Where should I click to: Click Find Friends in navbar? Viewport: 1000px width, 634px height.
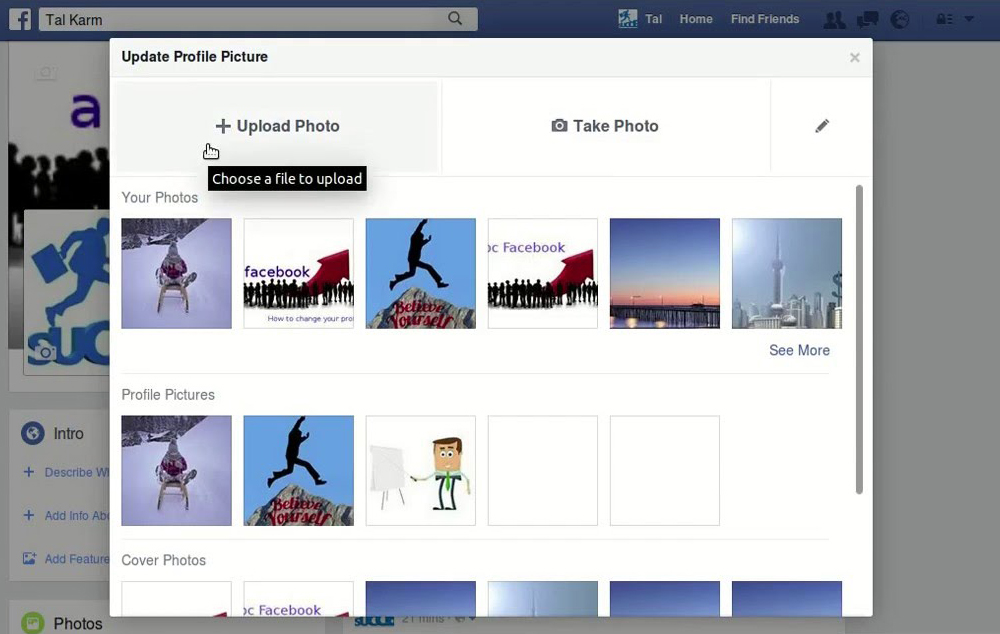coord(765,19)
